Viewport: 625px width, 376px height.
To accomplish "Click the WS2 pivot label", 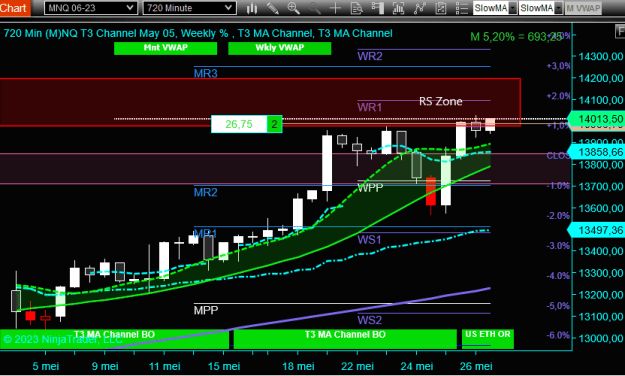I will [x=369, y=320].
